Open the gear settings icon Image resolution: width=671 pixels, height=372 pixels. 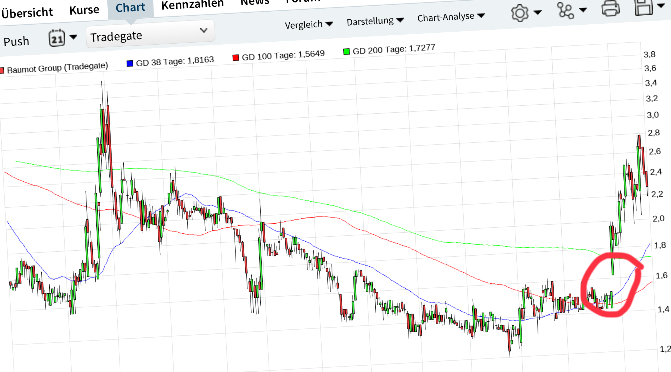point(520,13)
